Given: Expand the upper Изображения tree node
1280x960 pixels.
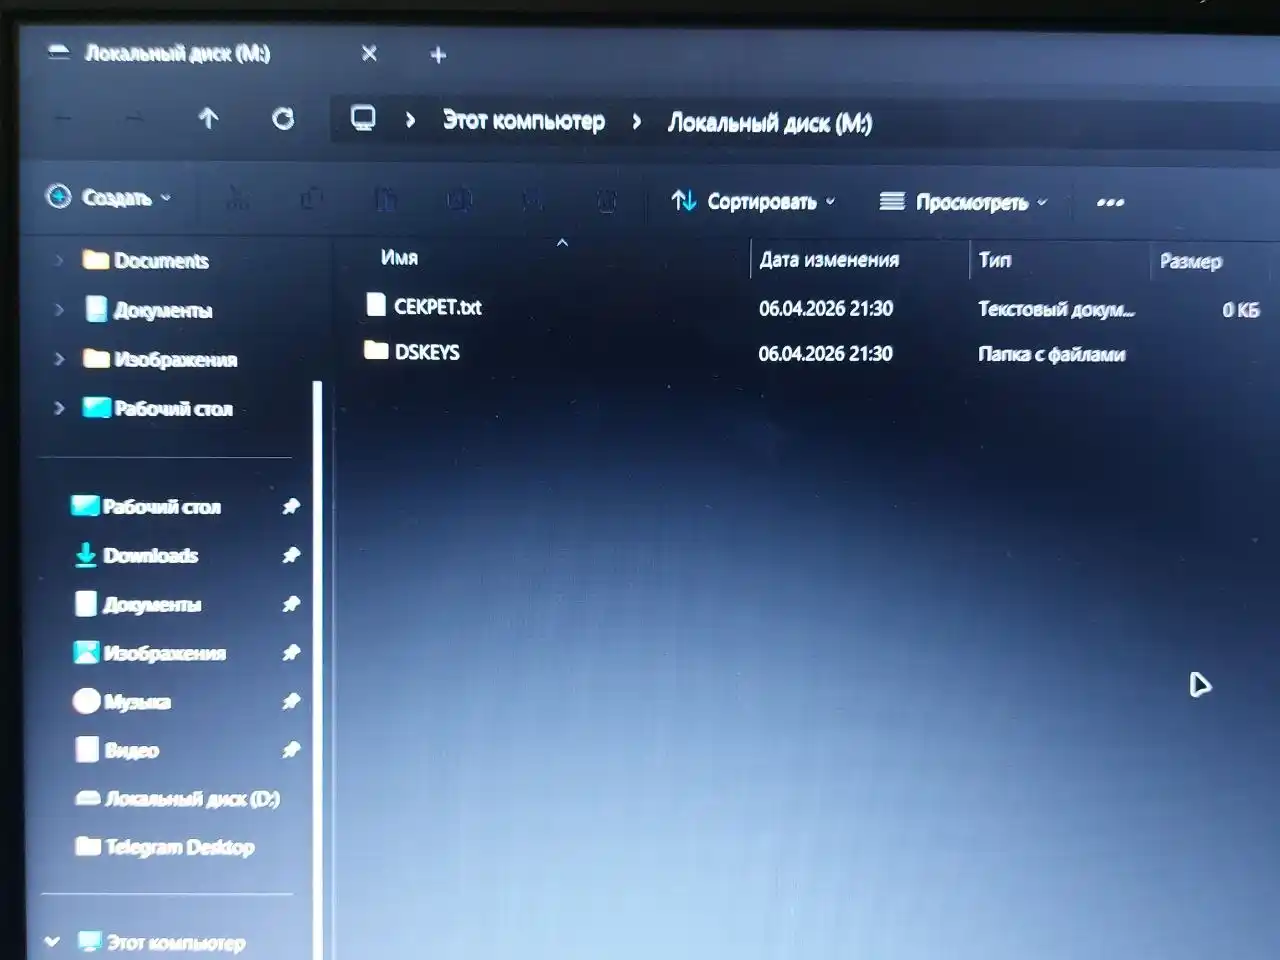Looking at the screenshot, I should click(x=59, y=358).
